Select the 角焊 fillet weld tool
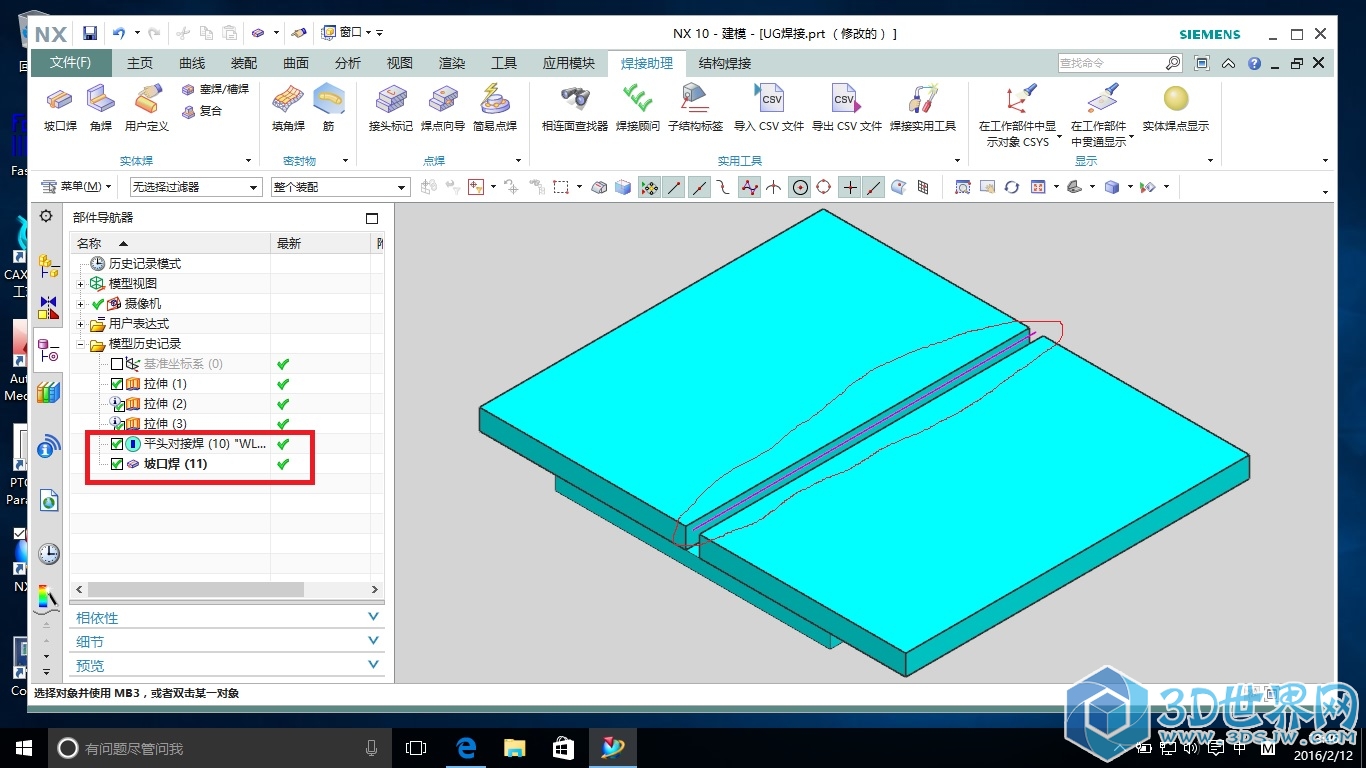The height and width of the screenshot is (768, 1366). coord(101,108)
